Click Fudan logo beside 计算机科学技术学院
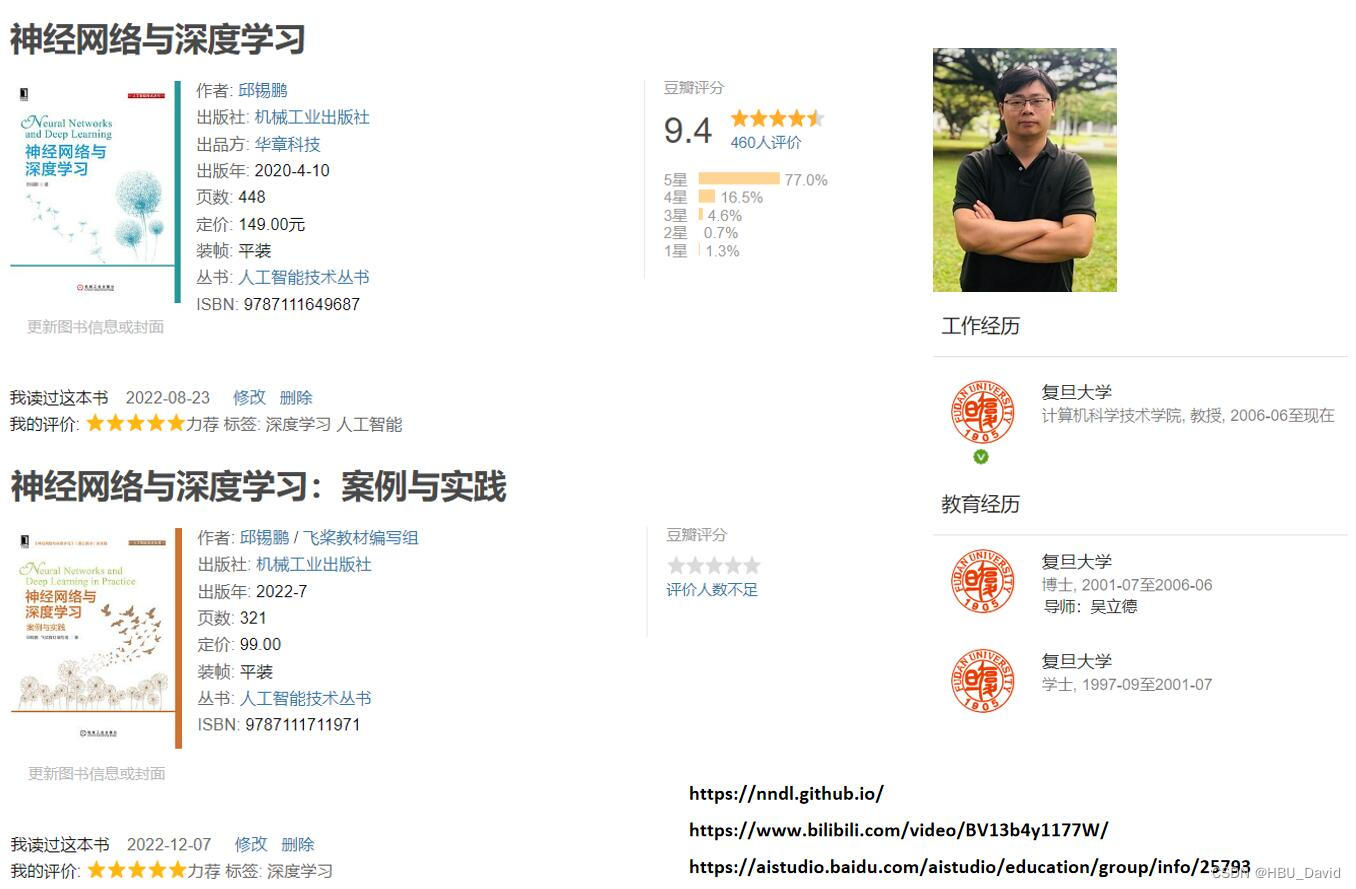 click(x=982, y=411)
